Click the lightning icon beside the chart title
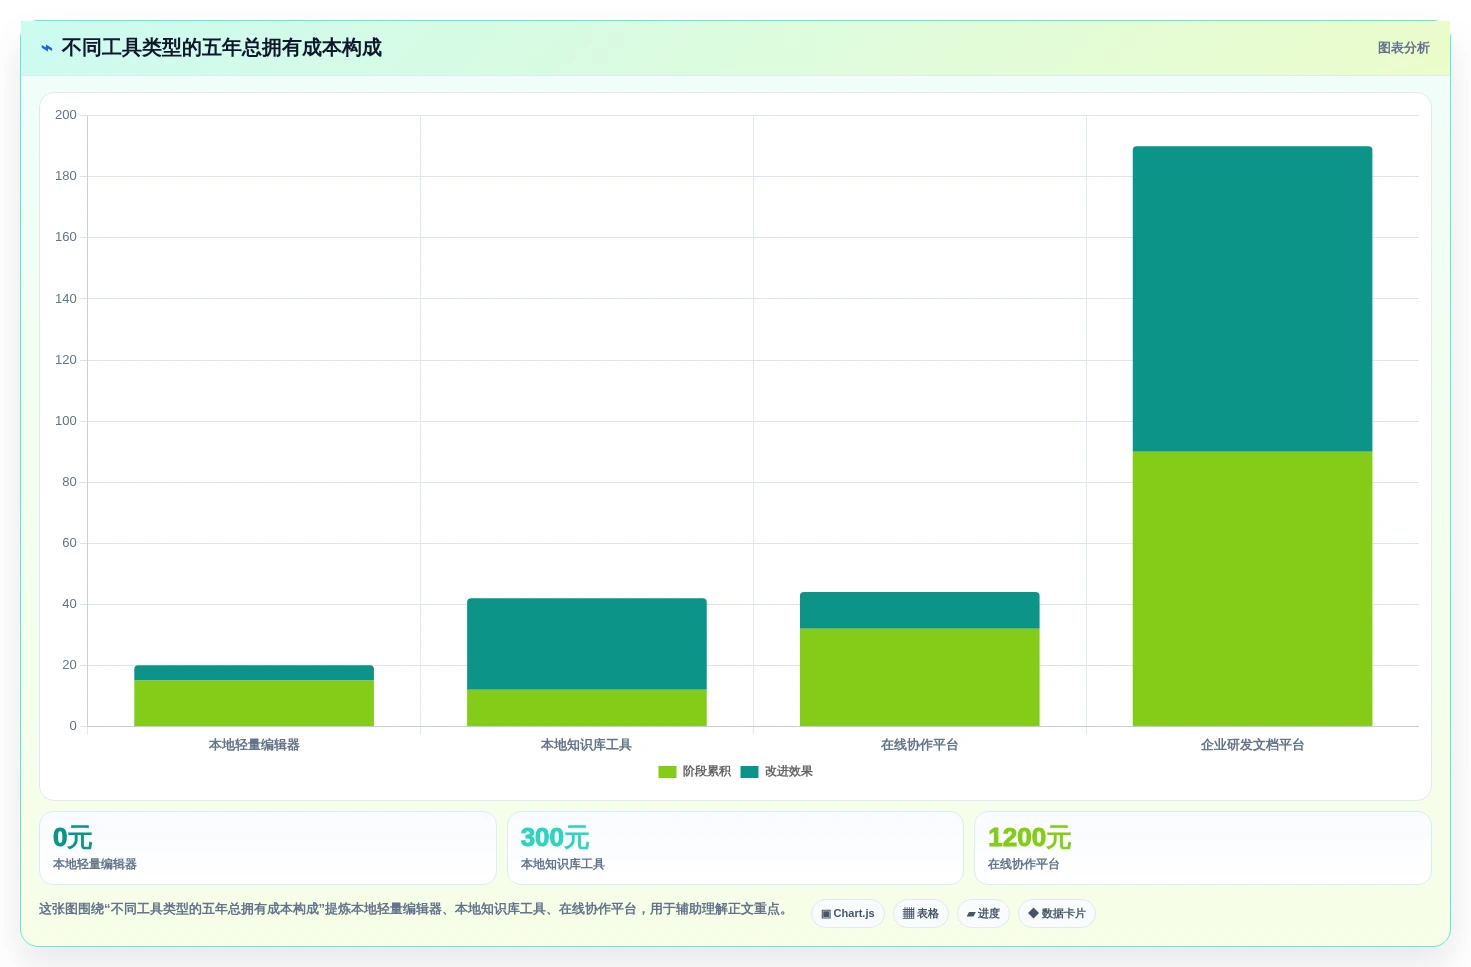 [47, 48]
